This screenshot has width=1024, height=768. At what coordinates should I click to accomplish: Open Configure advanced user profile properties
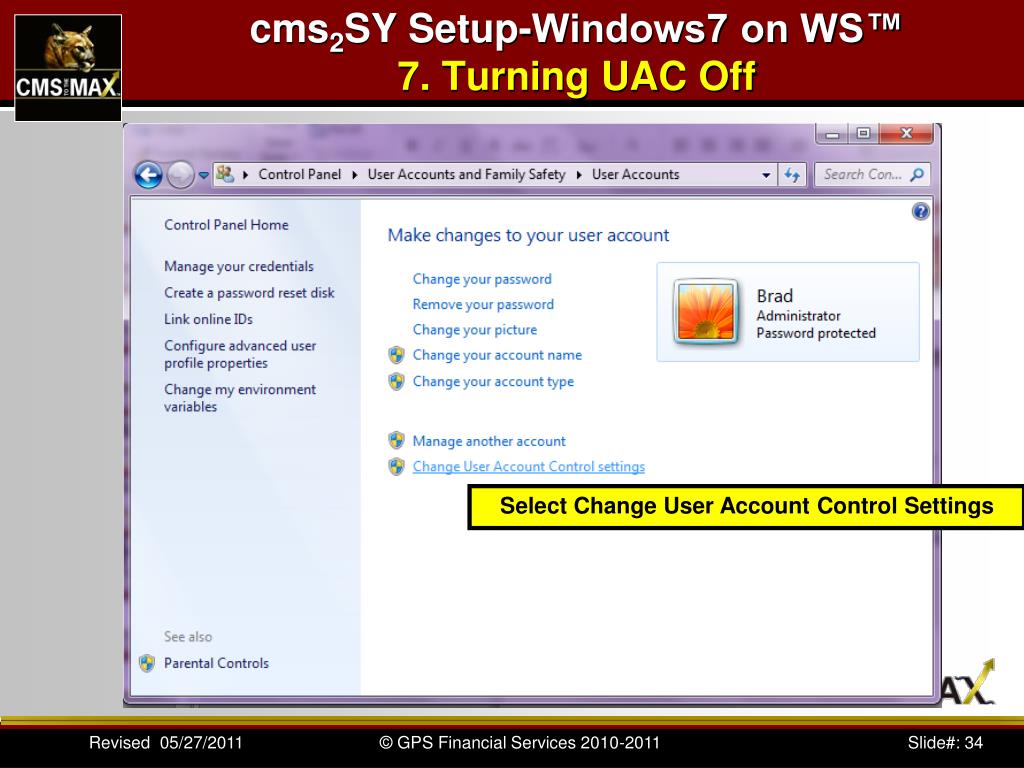(x=240, y=354)
